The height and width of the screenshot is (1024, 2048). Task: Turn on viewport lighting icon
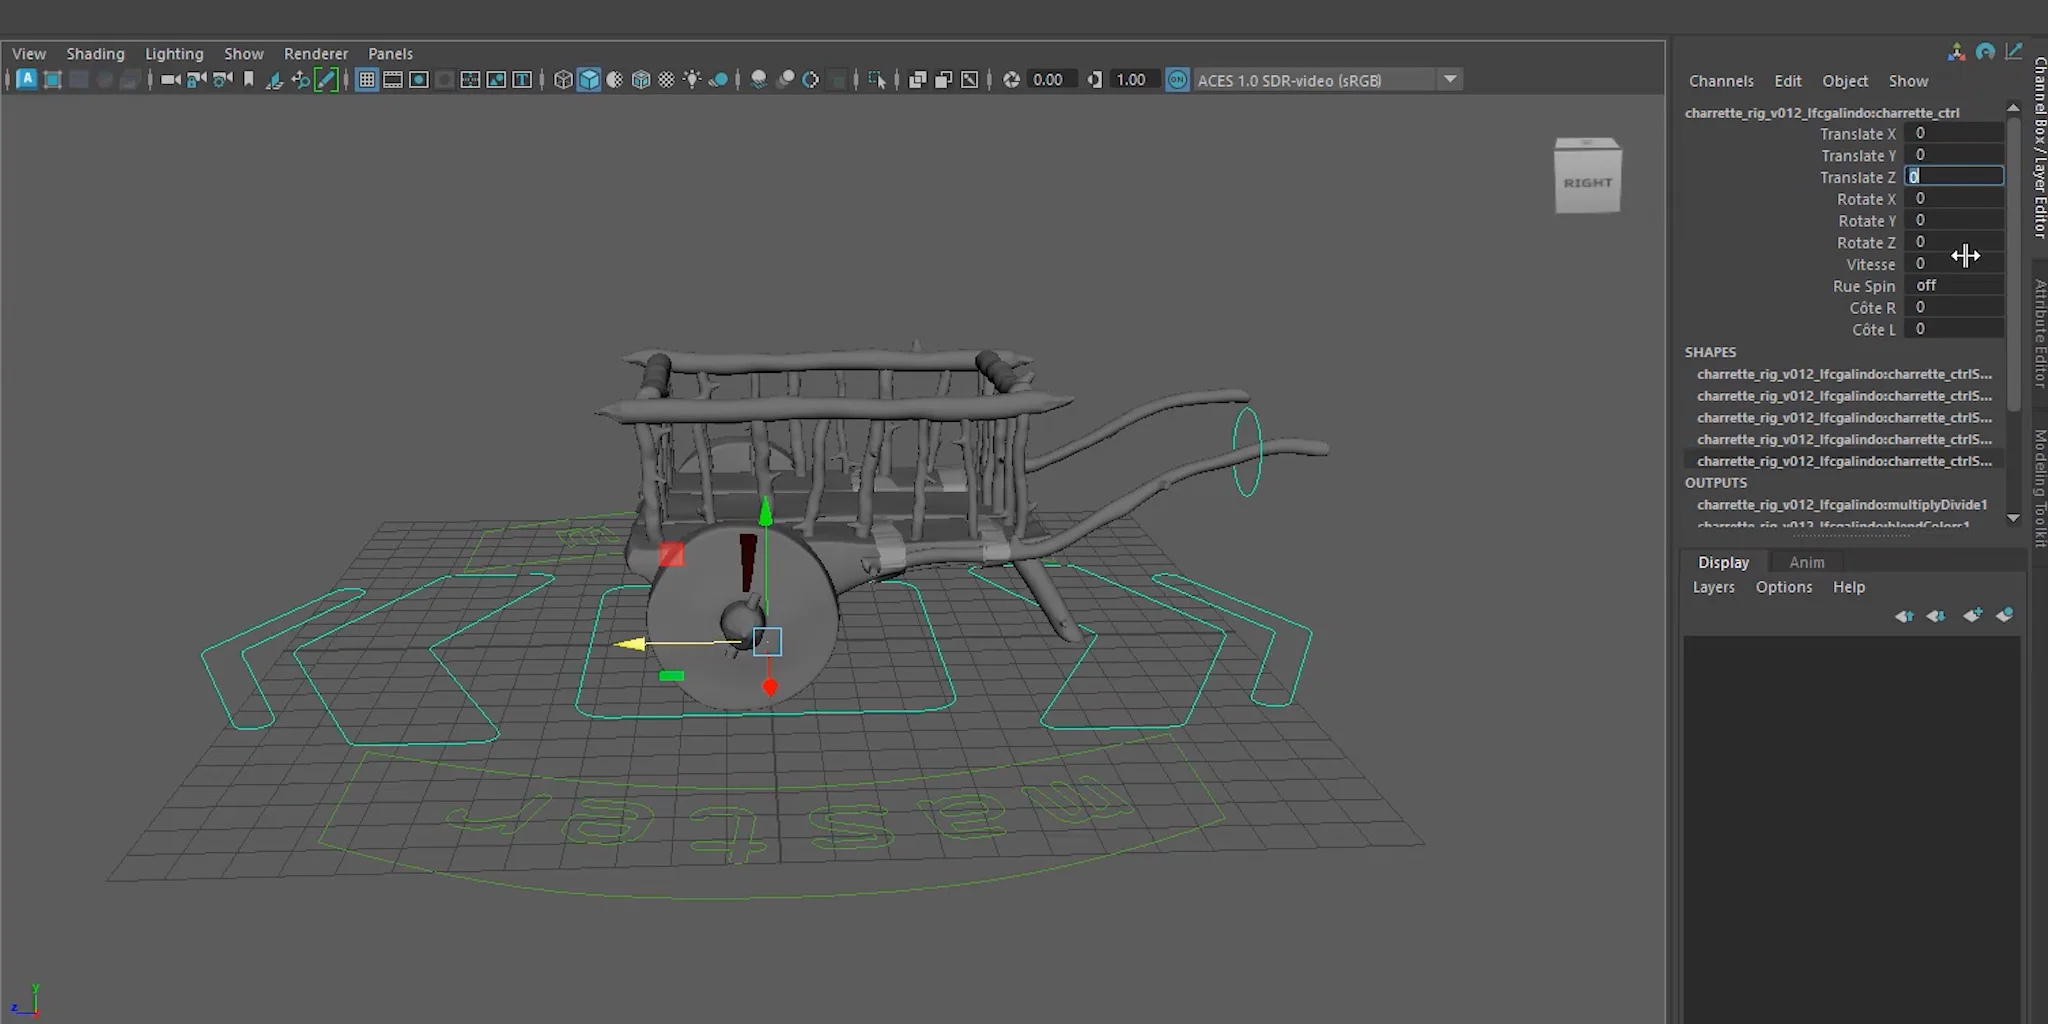pyautogui.click(x=691, y=80)
